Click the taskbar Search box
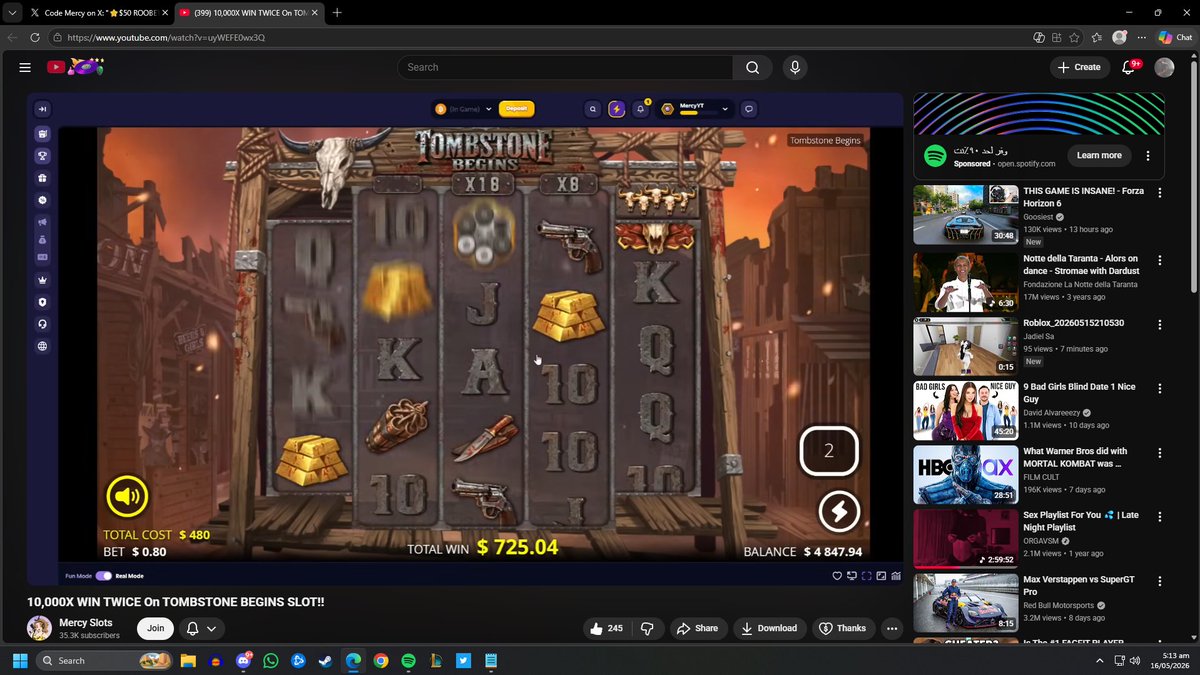 tap(104, 661)
